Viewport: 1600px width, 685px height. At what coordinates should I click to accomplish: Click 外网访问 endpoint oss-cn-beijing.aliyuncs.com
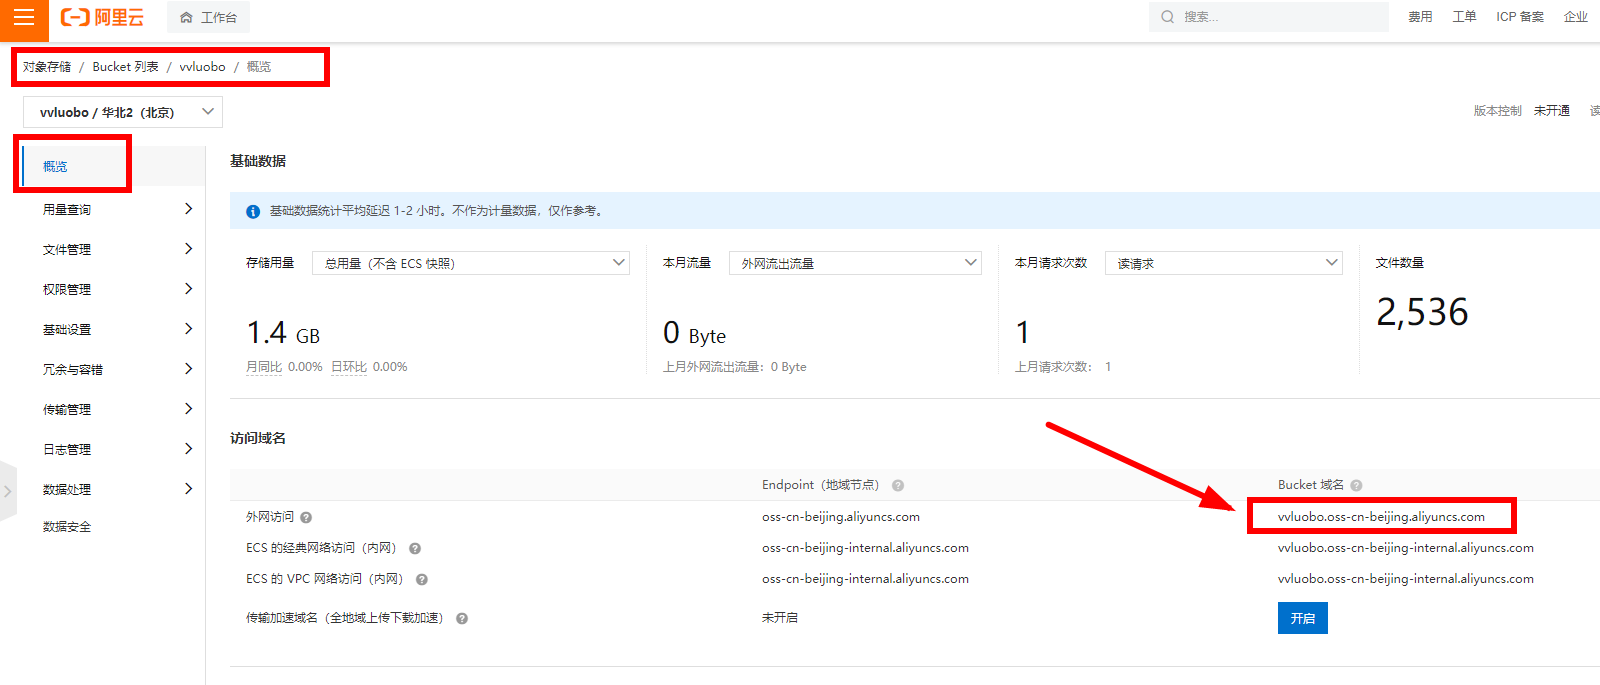coord(841,517)
